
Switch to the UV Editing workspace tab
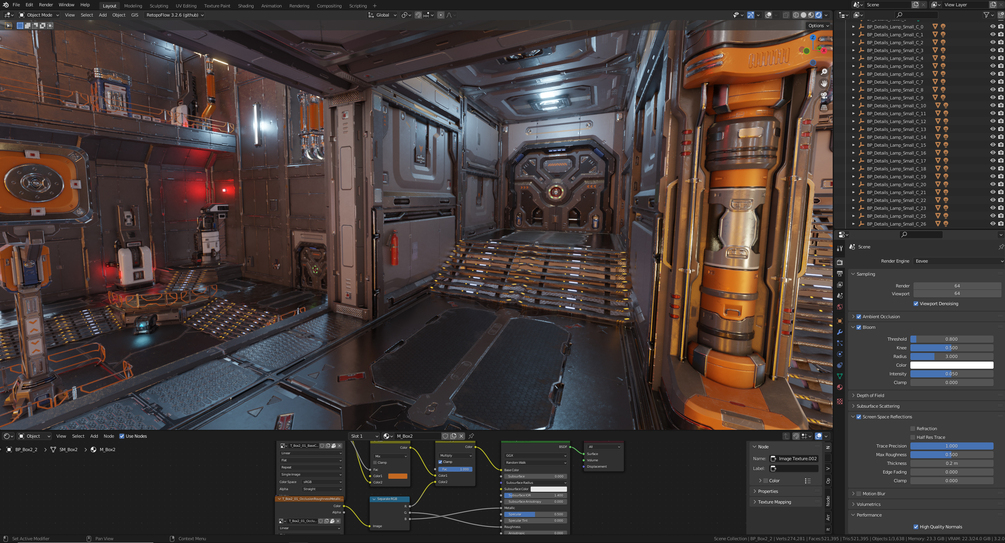186,6
